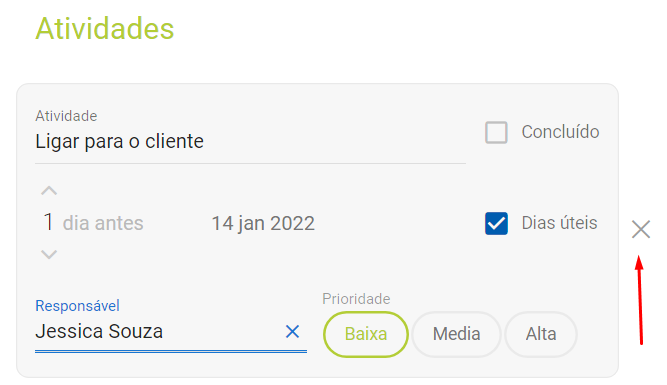Remove the activity with the gray X icon
The width and height of the screenshot is (667, 385).
tap(641, 230)
